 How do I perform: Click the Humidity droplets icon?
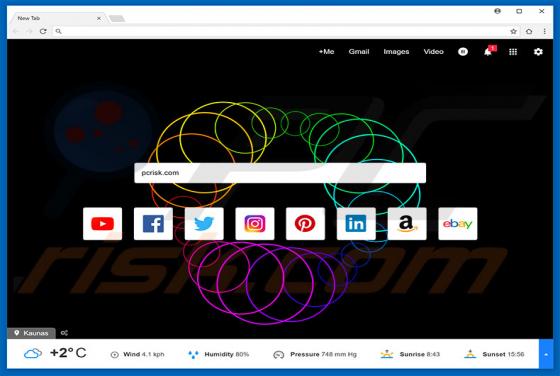tap(193, 355)
